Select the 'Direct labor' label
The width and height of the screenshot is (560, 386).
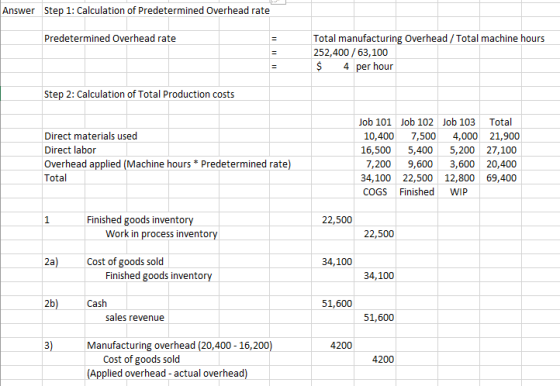pyautogui.click(x=70, y=150)
